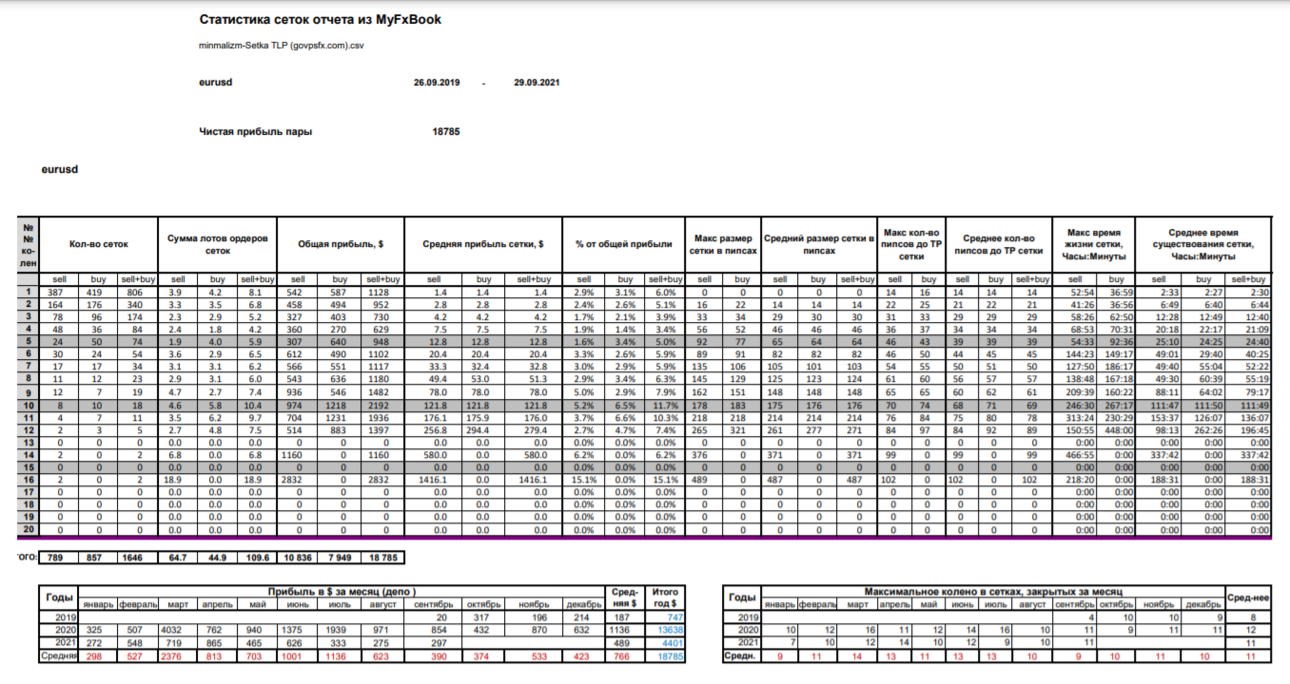Viewport: 1290px width, 684px height.
Task: Click the header 'Общая прибыль, $'
Action: tap(343, 244)
